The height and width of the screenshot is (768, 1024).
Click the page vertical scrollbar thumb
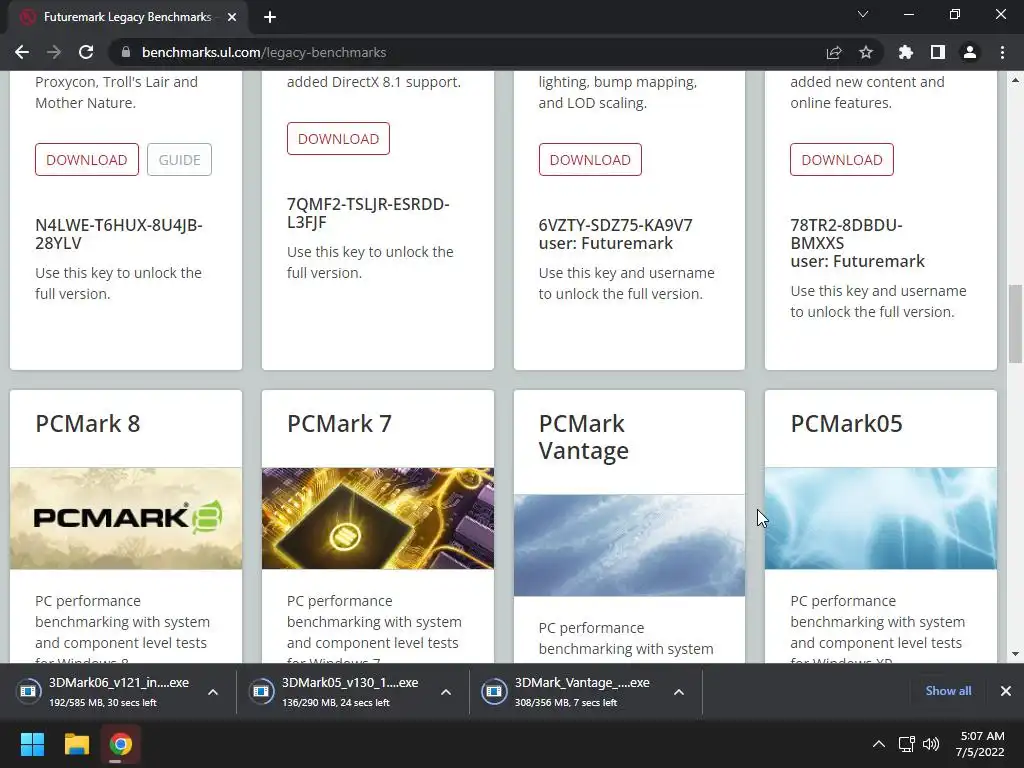click(1015, 323)
